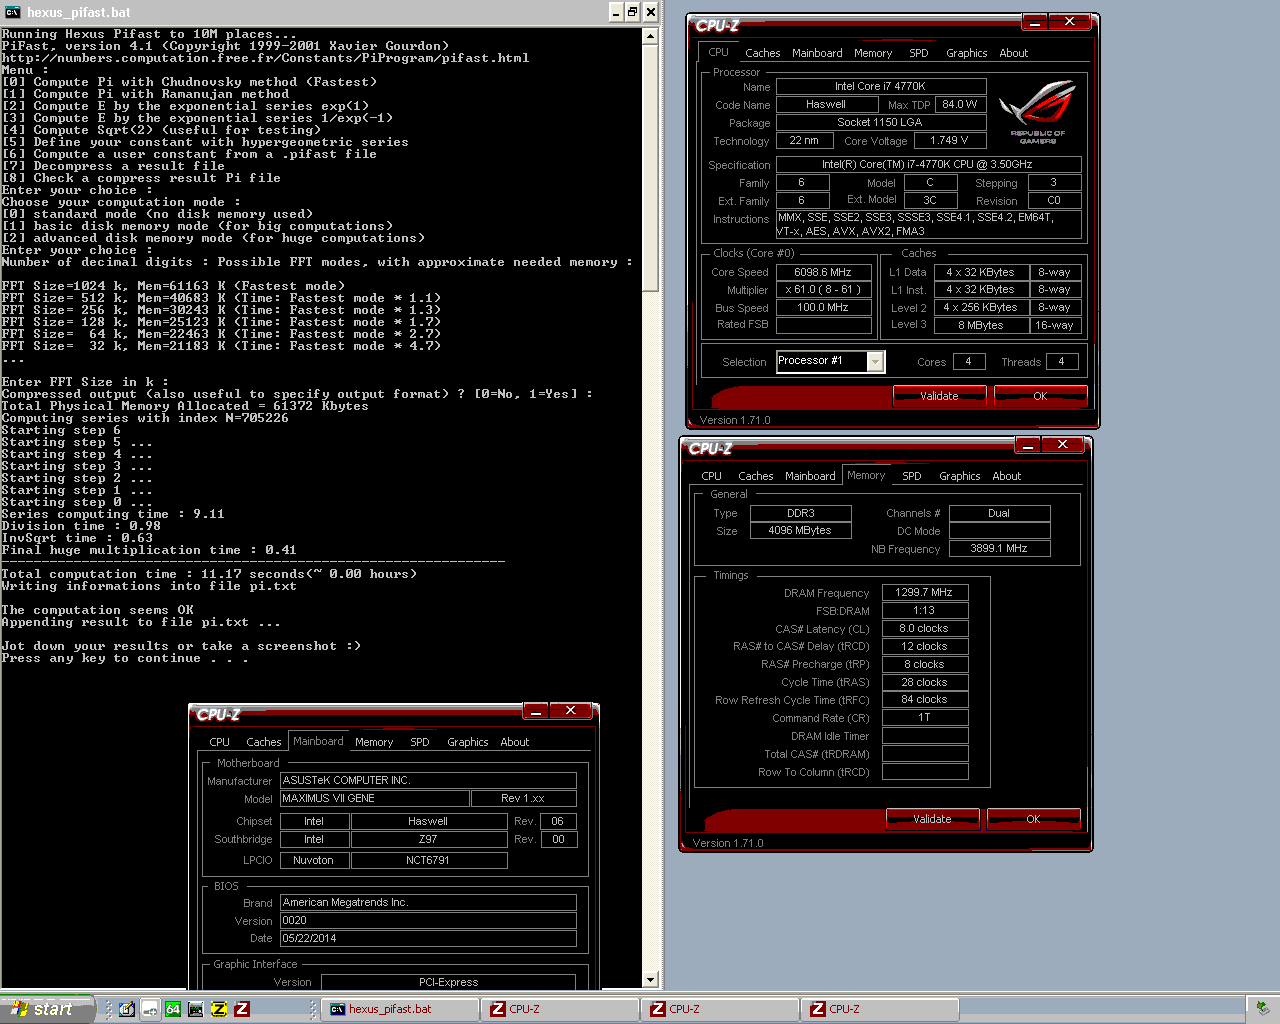
Task: Open the Windows start menu
Action: 47,1009
